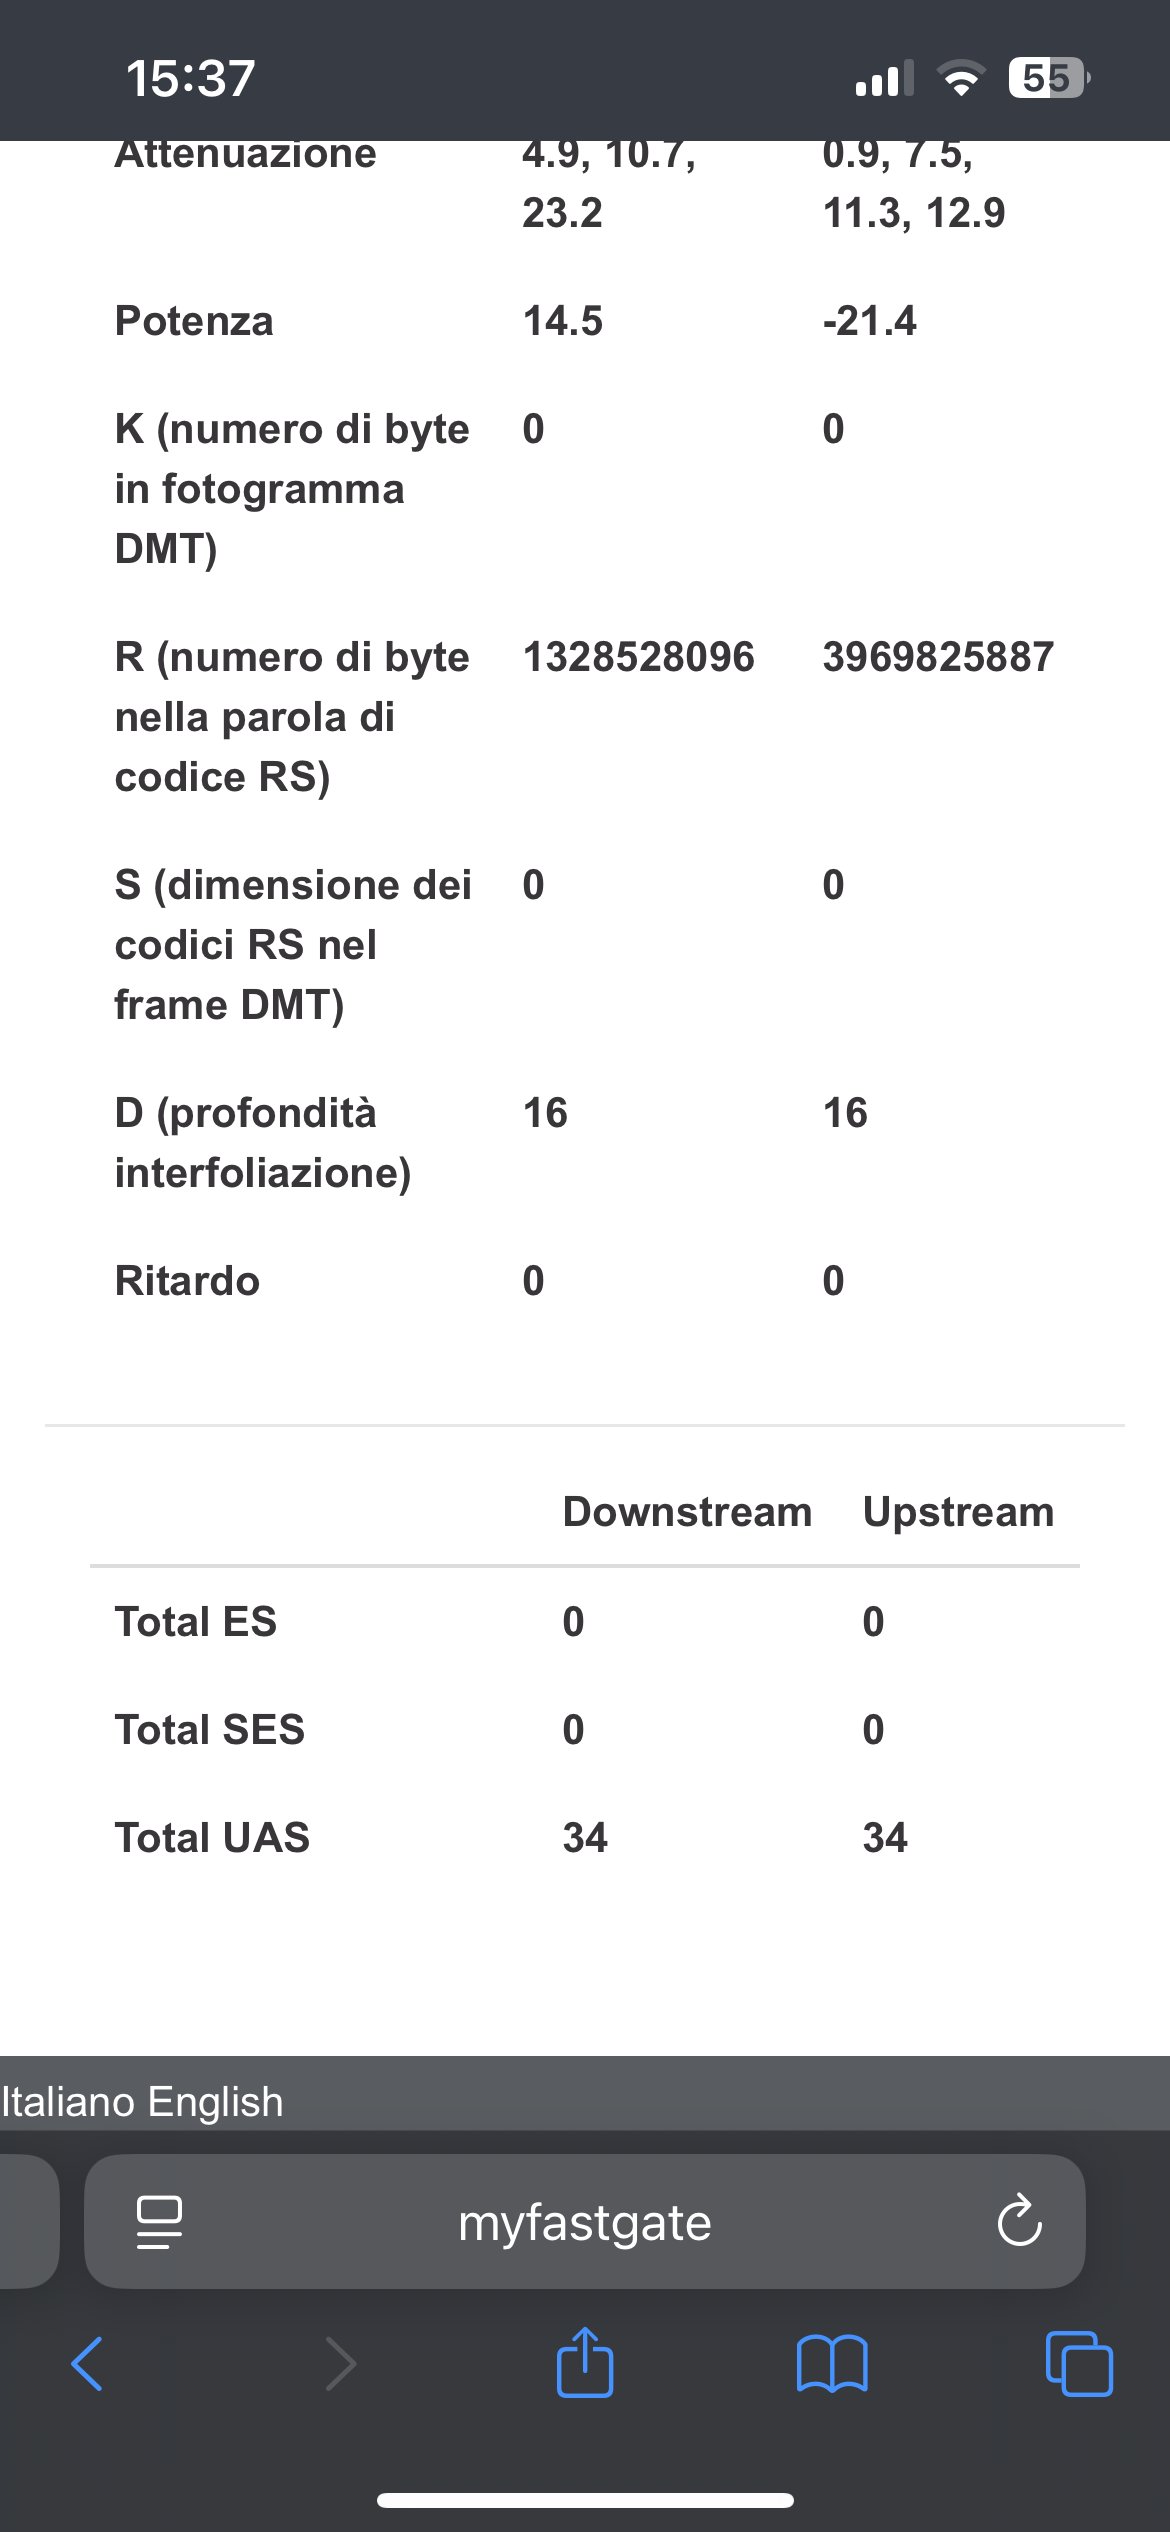Tap the Downstream column header
This screenshot has height=2532, width=1170.
[687, 1512]
